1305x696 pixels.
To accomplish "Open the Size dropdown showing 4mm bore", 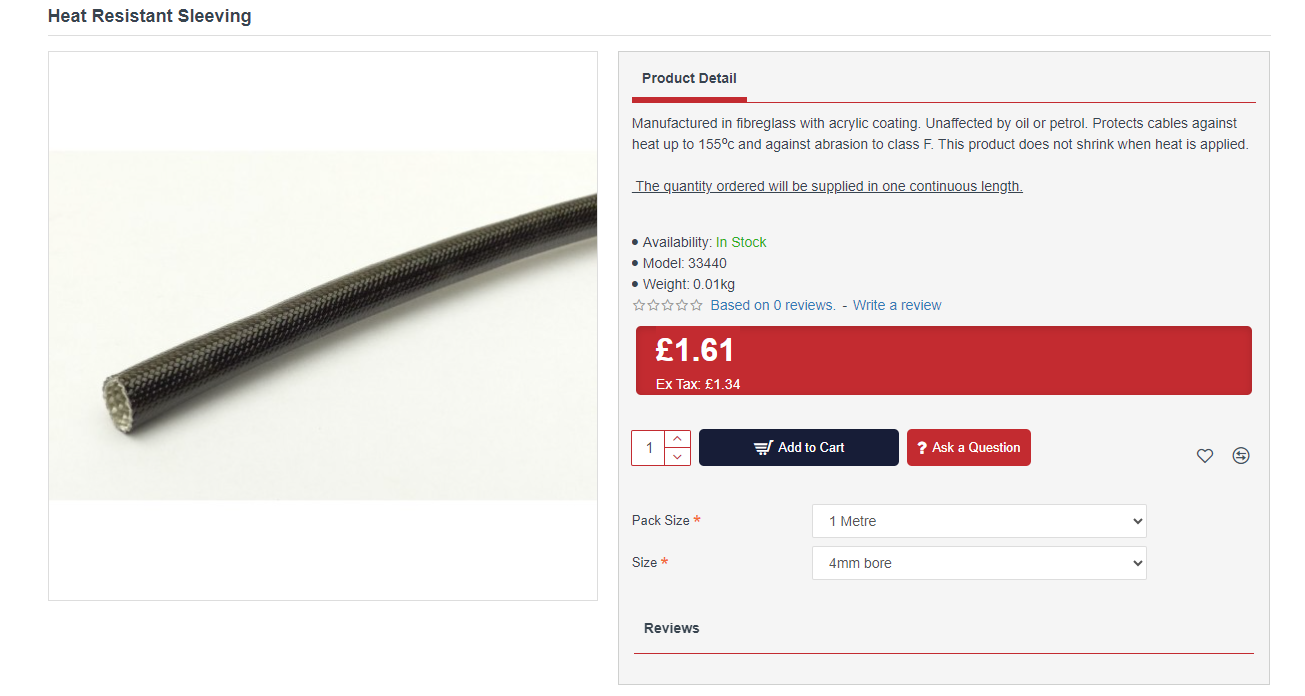I will 979,563.
